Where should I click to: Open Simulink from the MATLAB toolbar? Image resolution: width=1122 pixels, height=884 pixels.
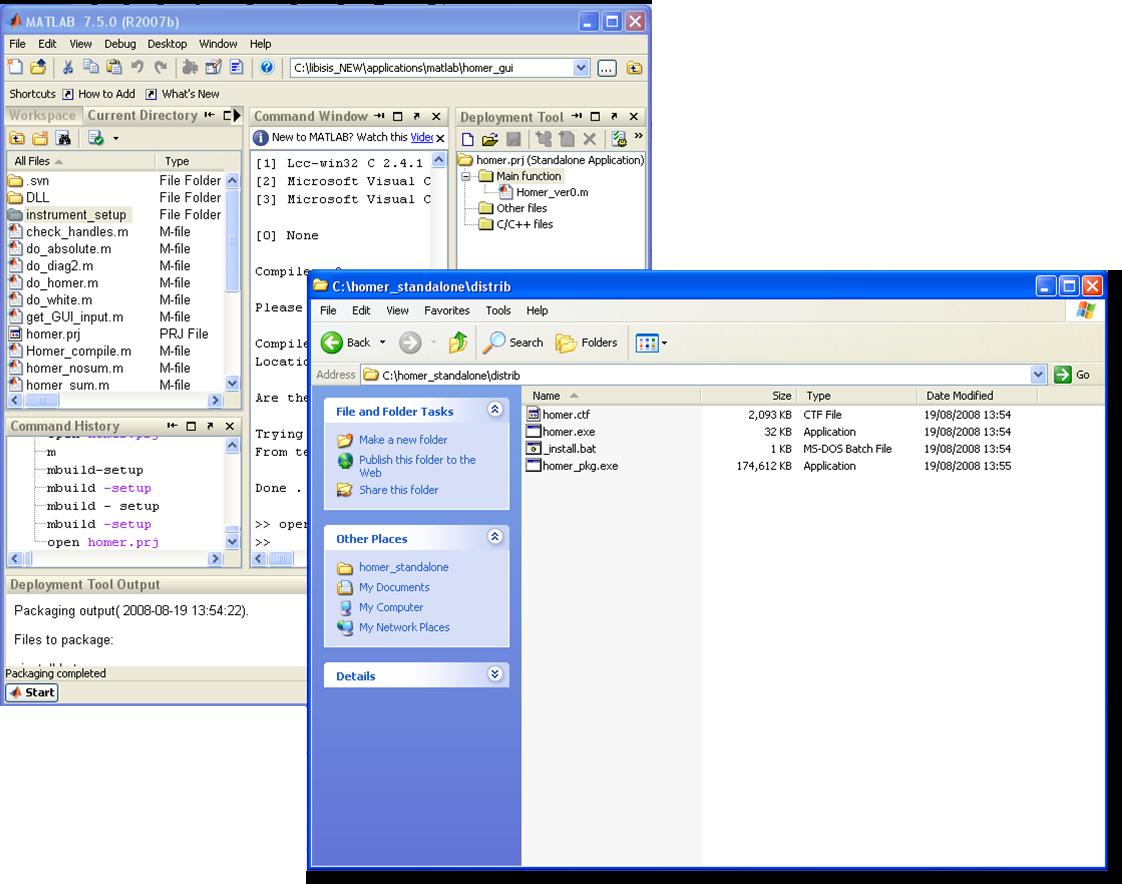pyautogui.click(x=190, y=68)
